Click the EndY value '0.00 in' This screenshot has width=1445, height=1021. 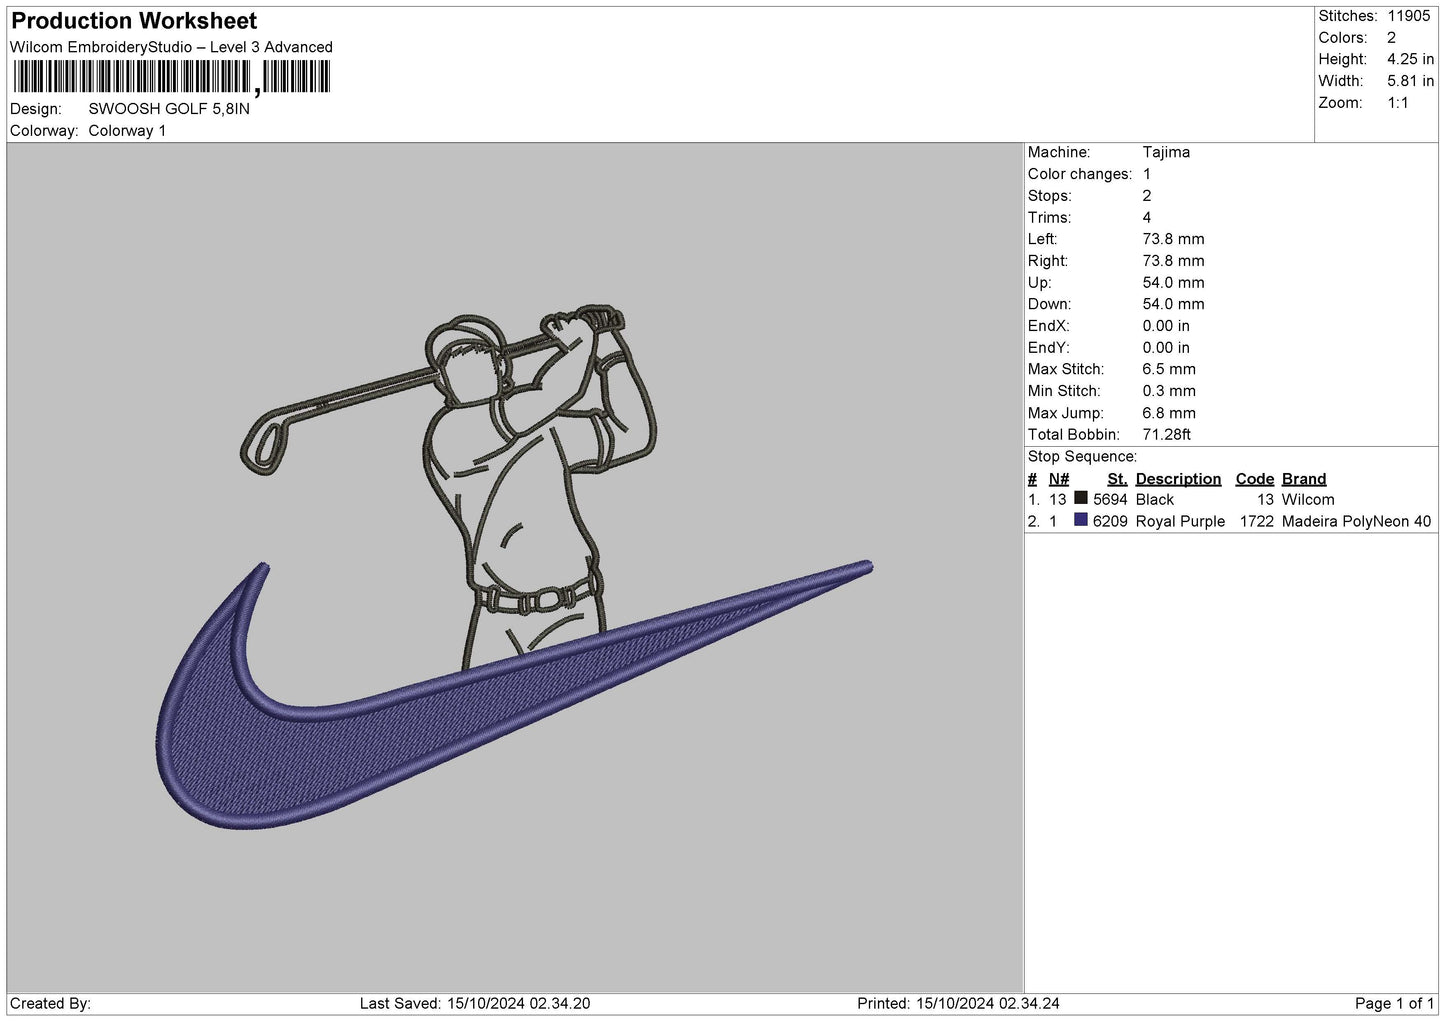(1166, 348)
